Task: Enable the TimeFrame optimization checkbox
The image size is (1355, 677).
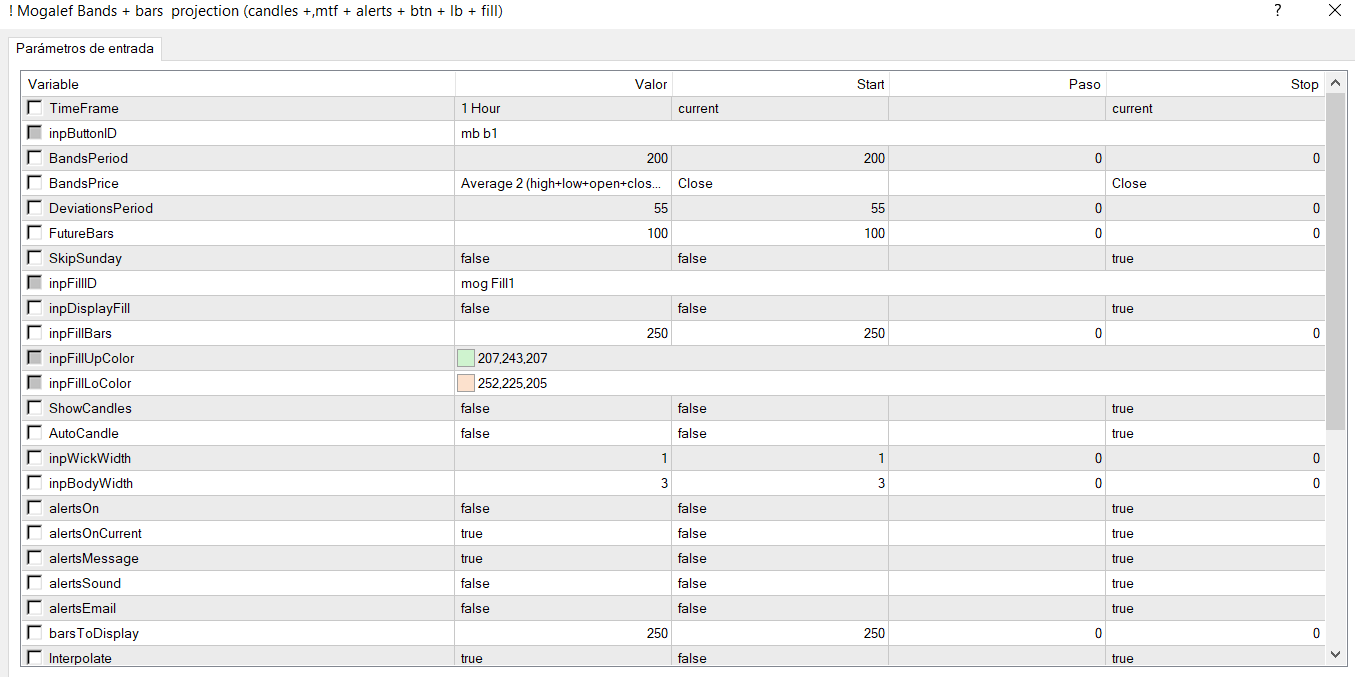Action: tap(35, 108)
